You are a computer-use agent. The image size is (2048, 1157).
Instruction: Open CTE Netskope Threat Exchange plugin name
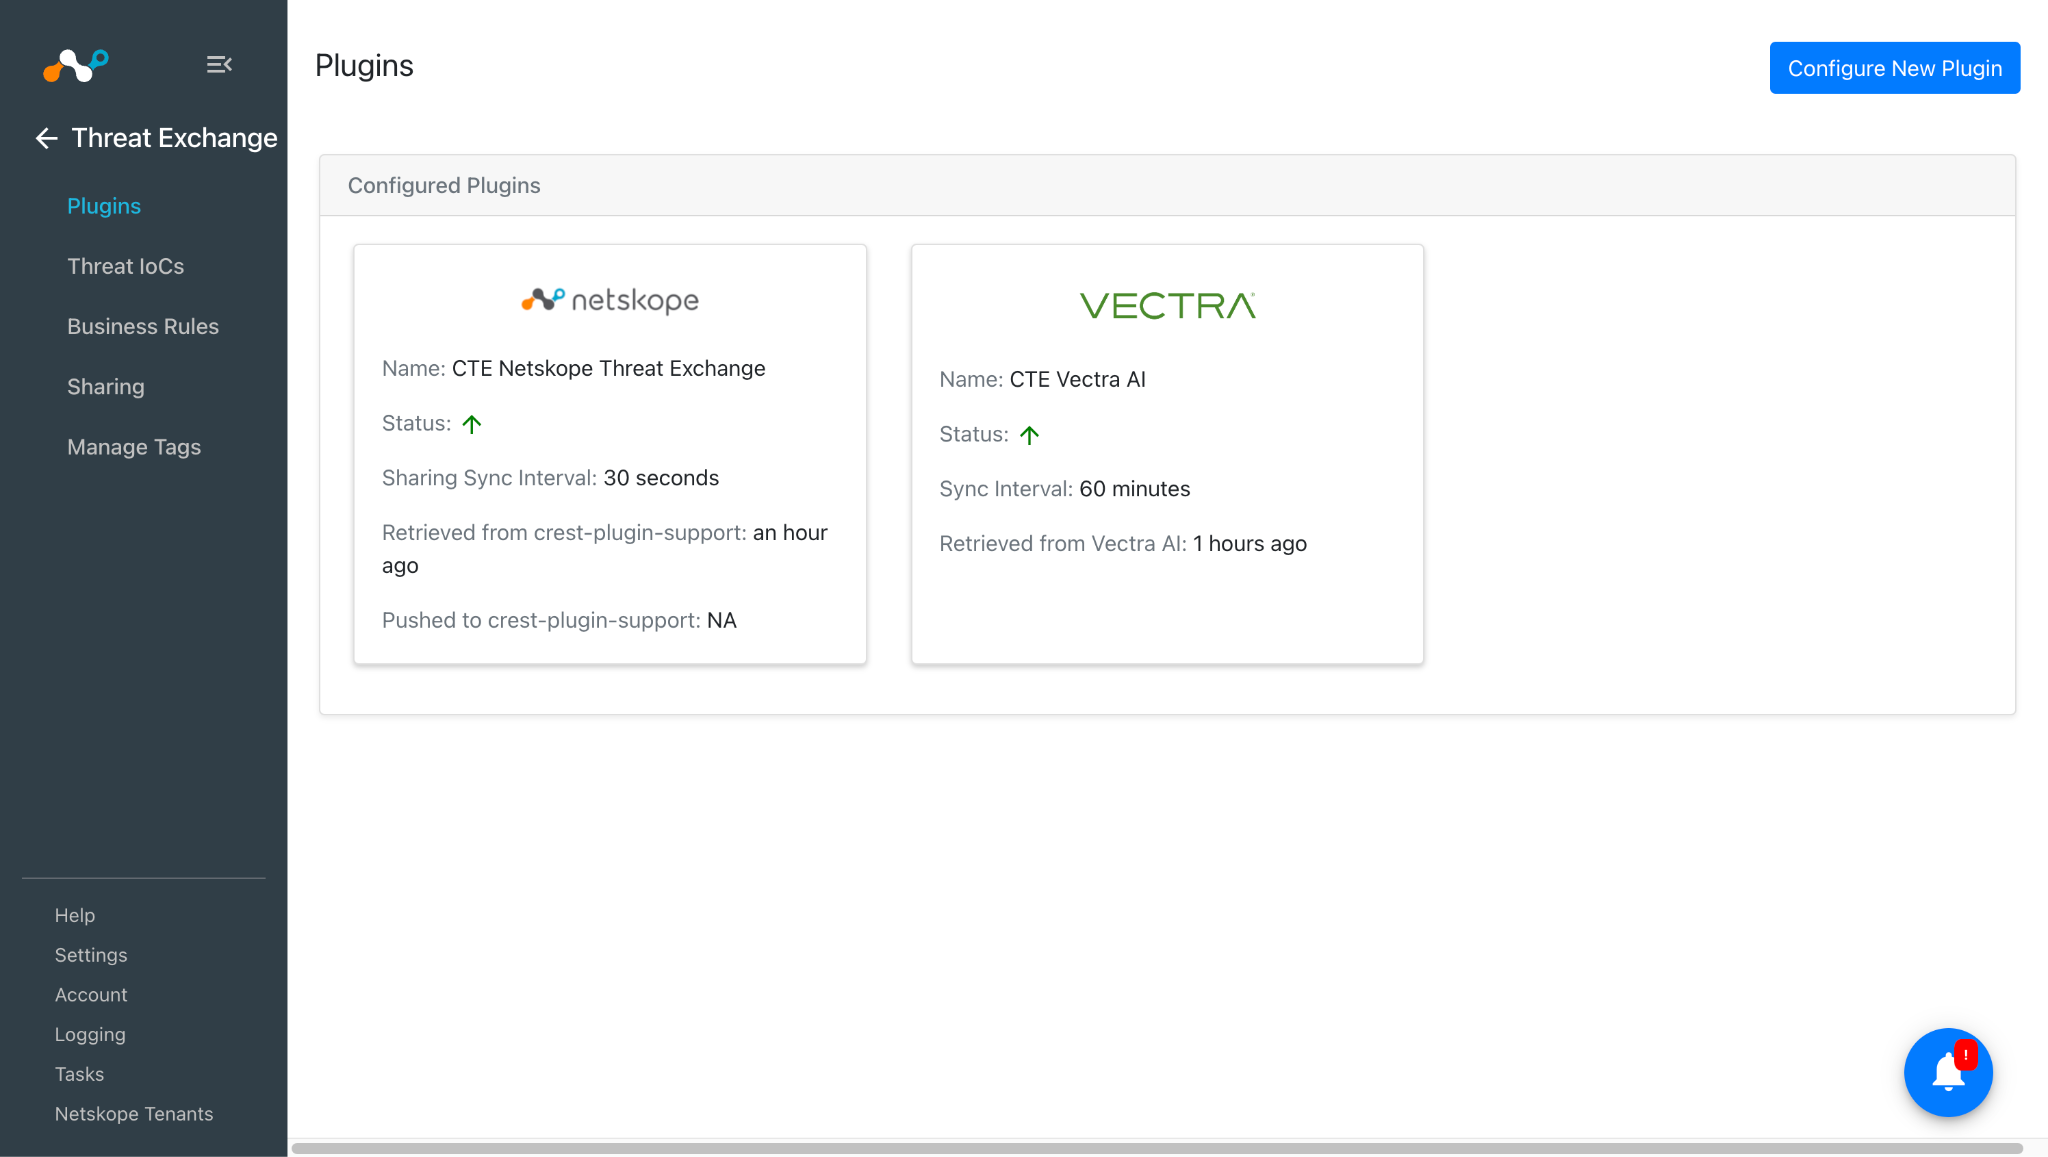[x=608, y=368]
